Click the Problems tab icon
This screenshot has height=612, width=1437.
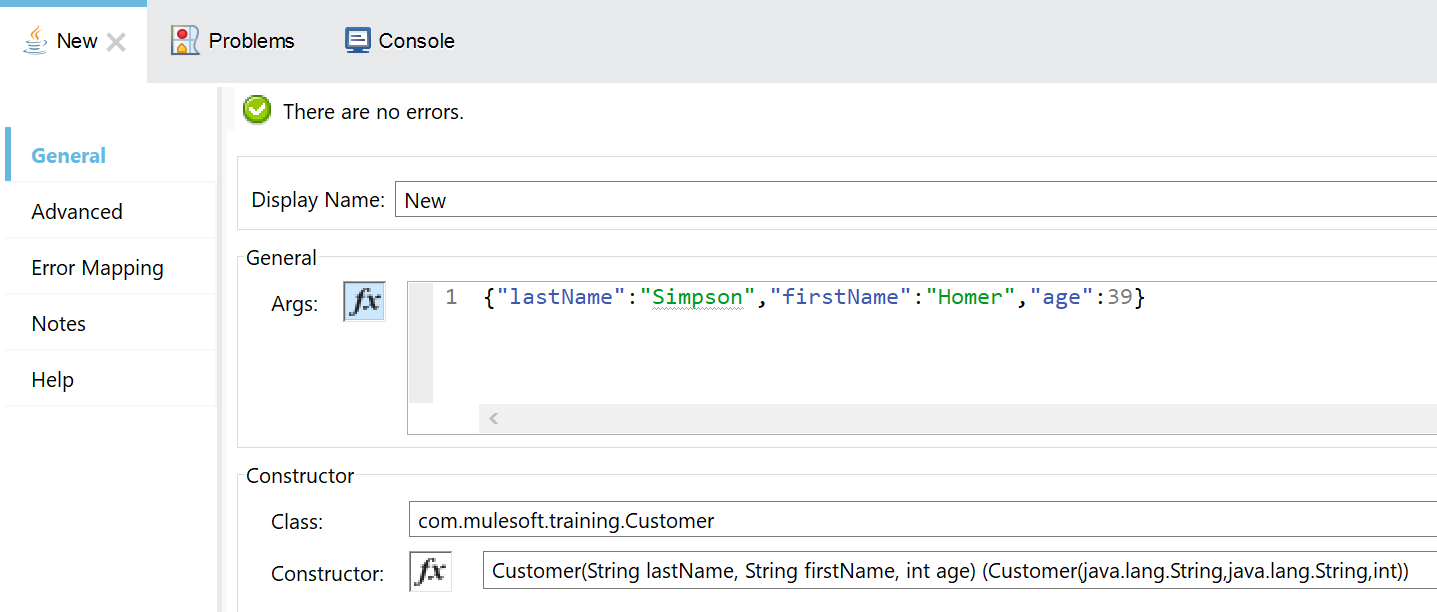click(x=185, y=41)
